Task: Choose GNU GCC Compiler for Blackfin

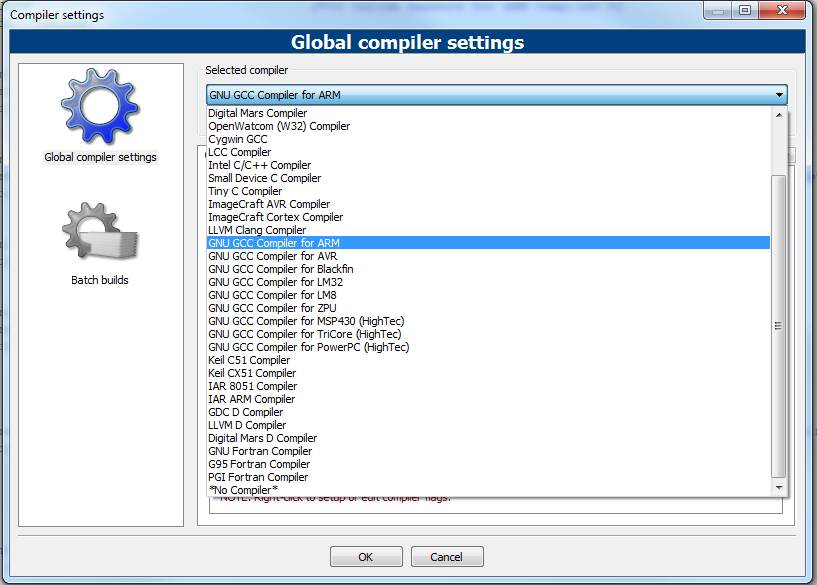Action: 488,269
